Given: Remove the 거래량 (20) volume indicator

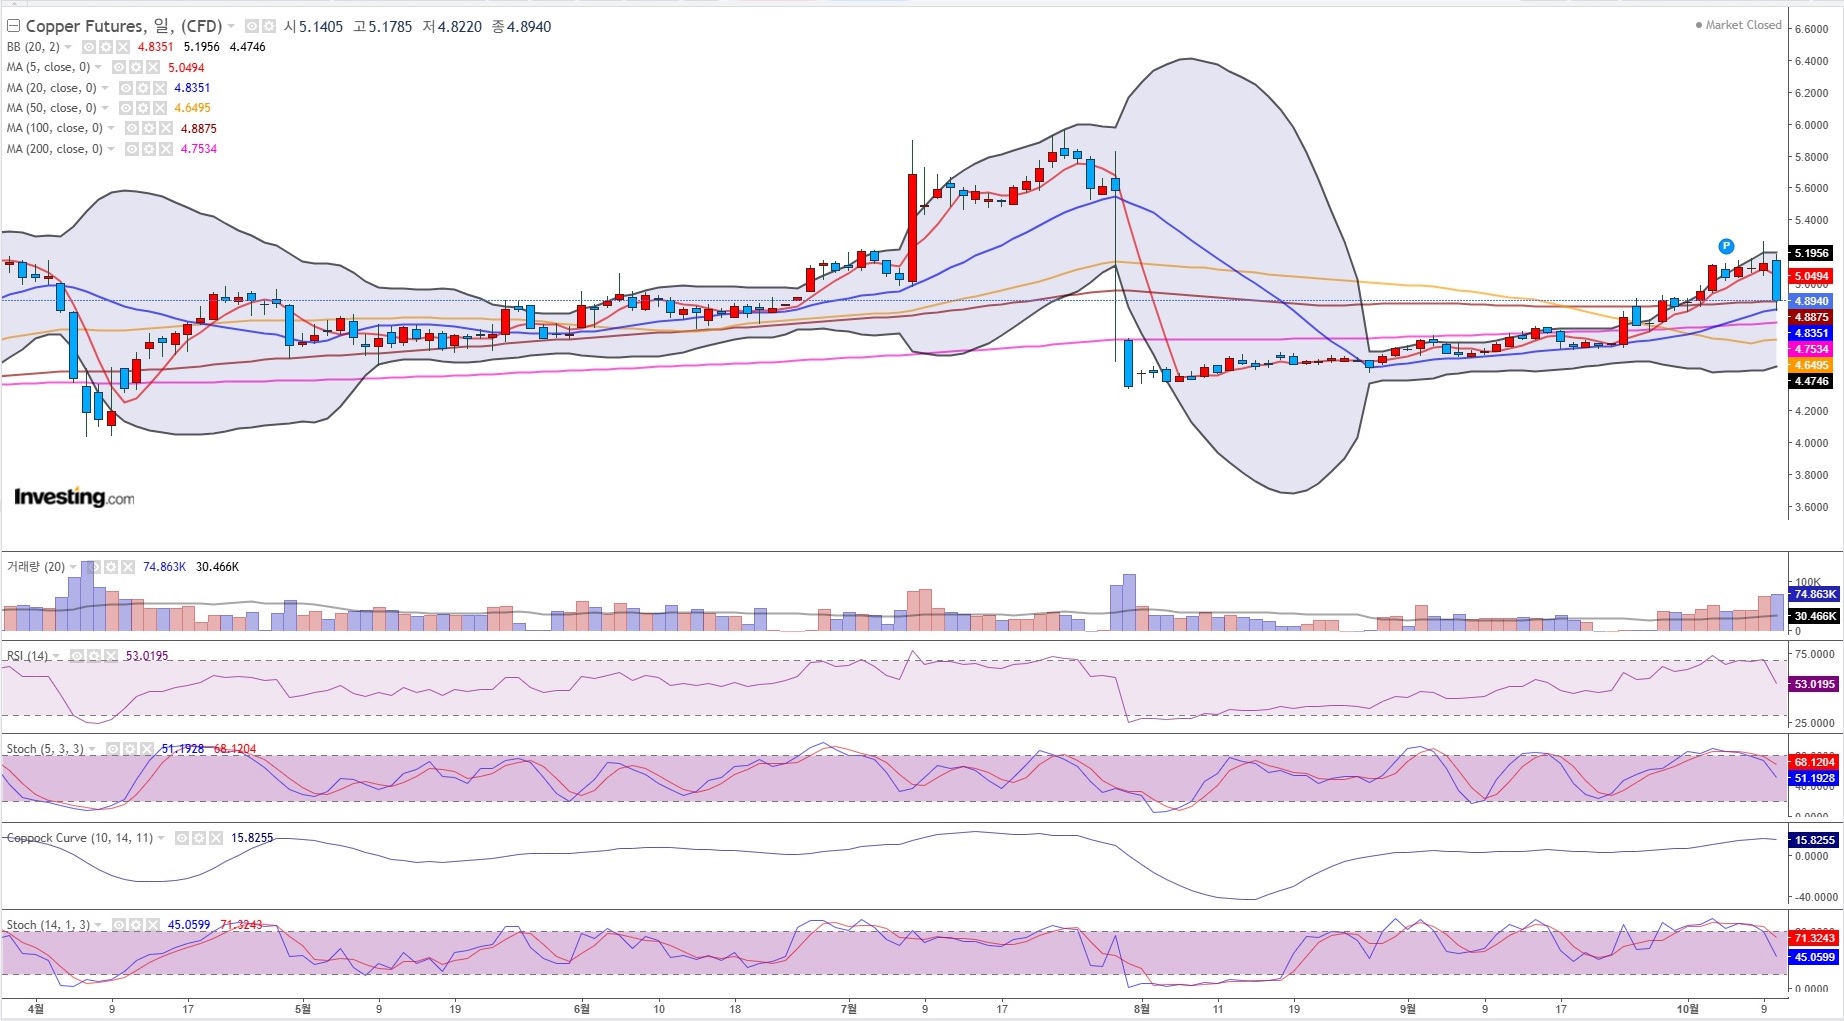Looking at the screenshot, I should 127,567.
